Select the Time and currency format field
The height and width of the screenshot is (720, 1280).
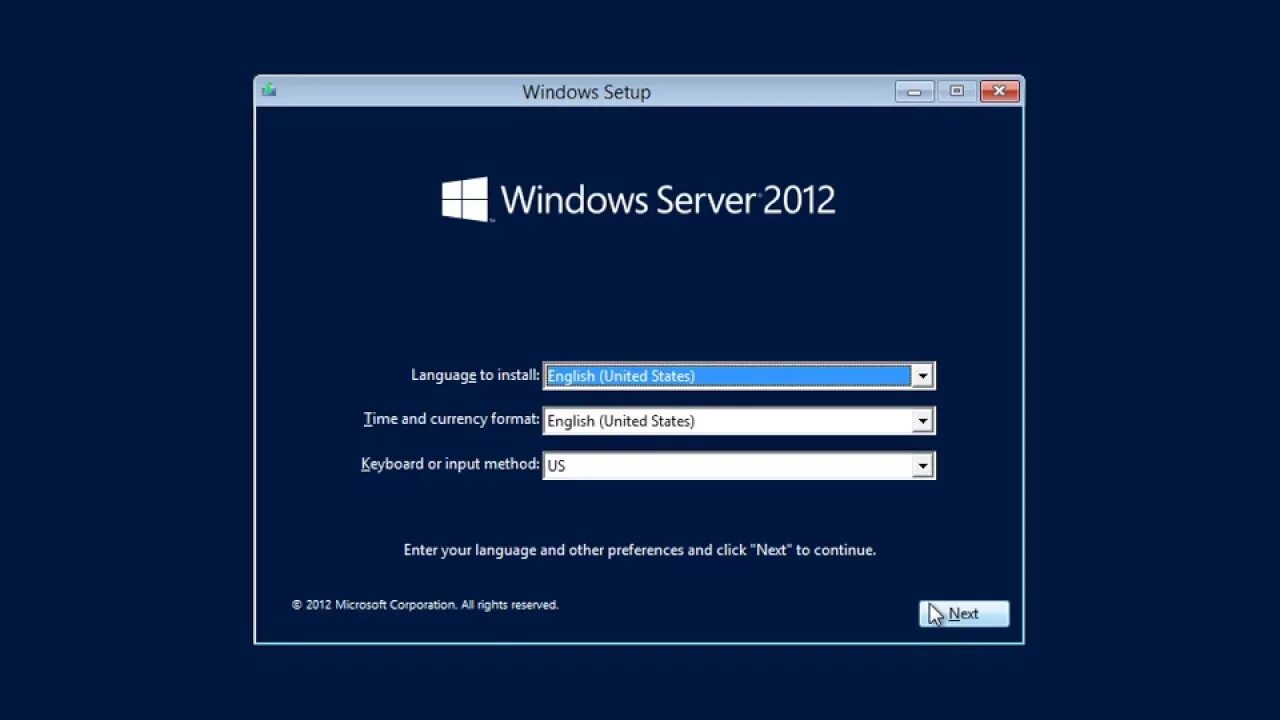point(739,421)
